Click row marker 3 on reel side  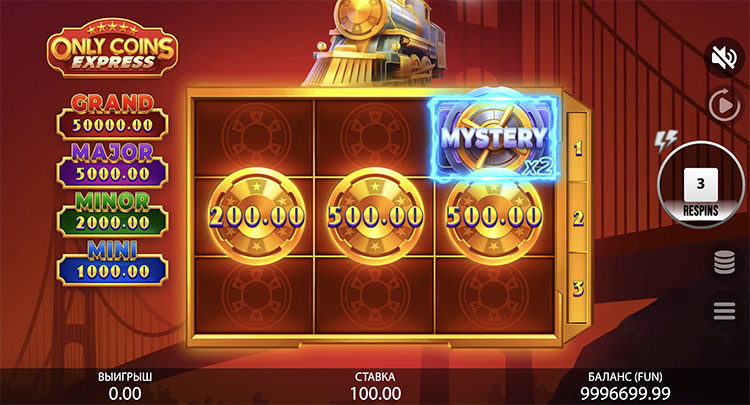[578, 288]
